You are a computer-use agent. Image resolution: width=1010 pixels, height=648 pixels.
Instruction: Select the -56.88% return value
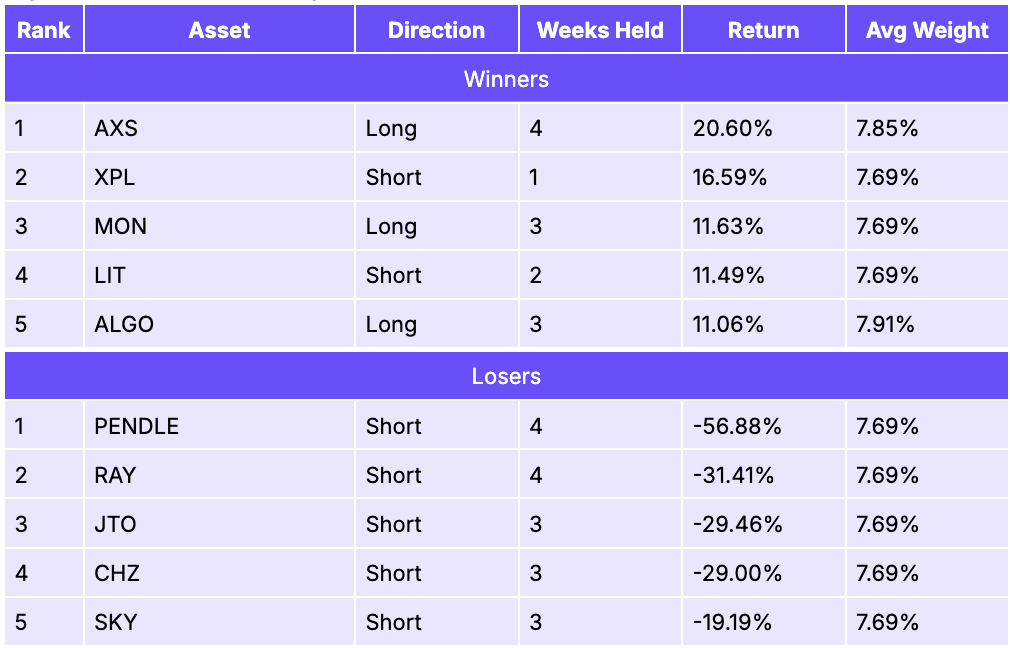(x=737, y=426)
